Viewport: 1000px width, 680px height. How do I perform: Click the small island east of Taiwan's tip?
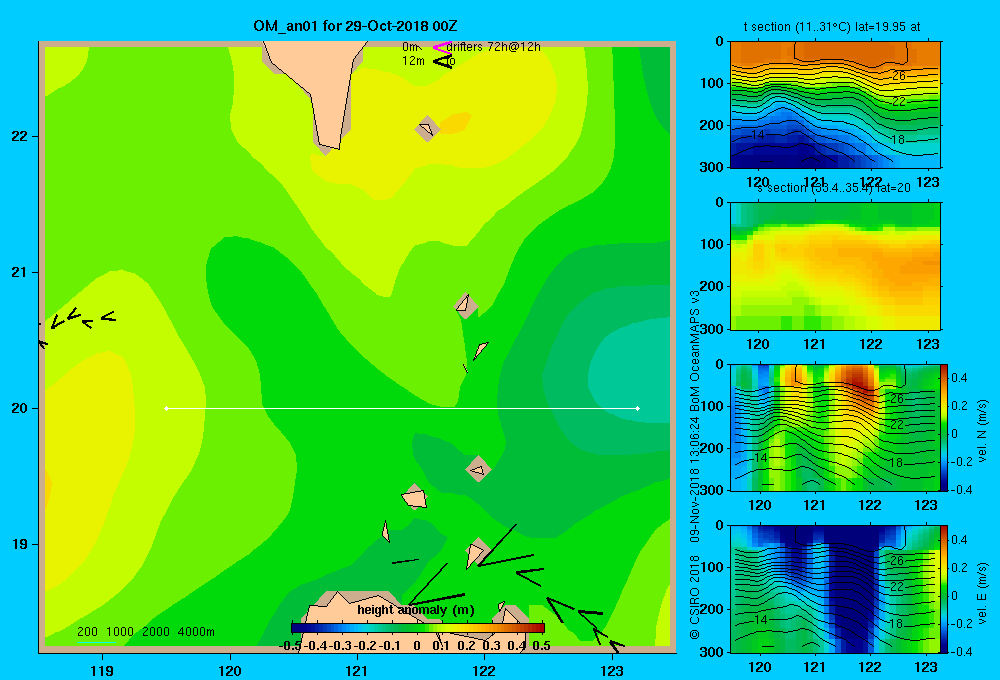coord(427,129)
